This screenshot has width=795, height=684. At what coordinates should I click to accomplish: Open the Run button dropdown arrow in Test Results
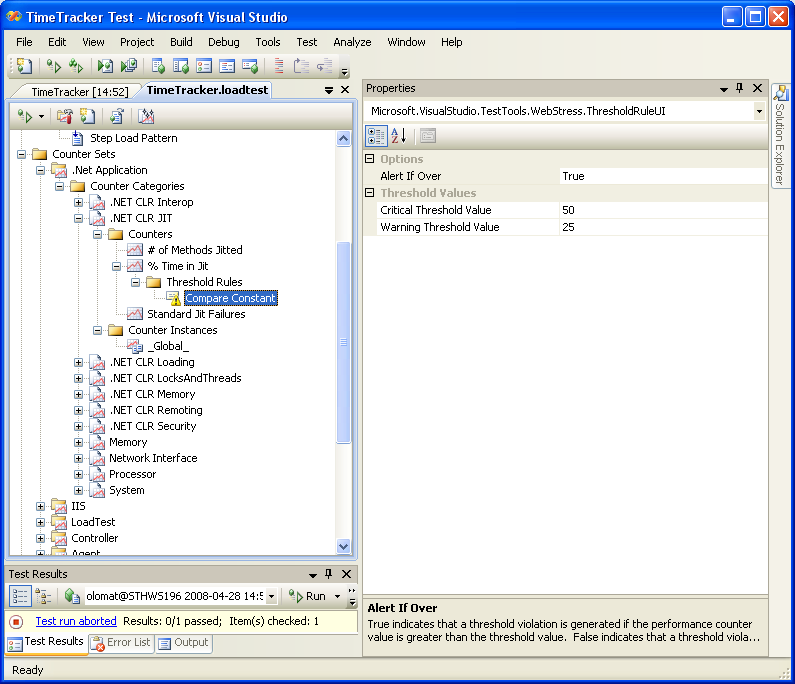tap(338, 597)
